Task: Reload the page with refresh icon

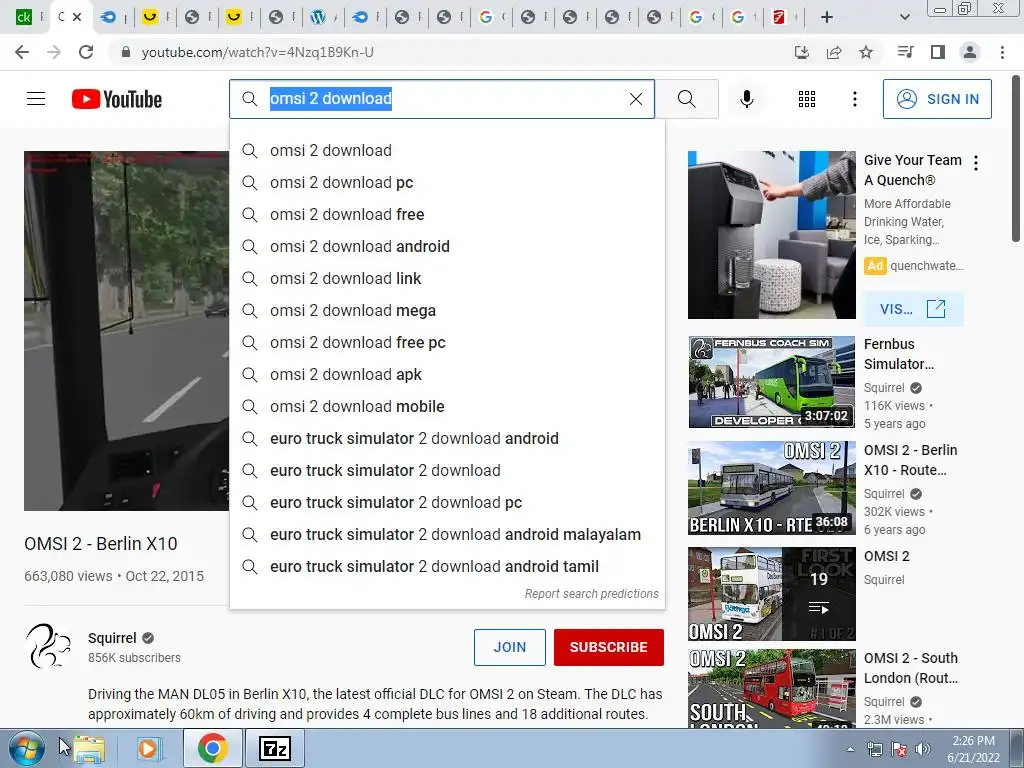Action: (x=86, y=52)
